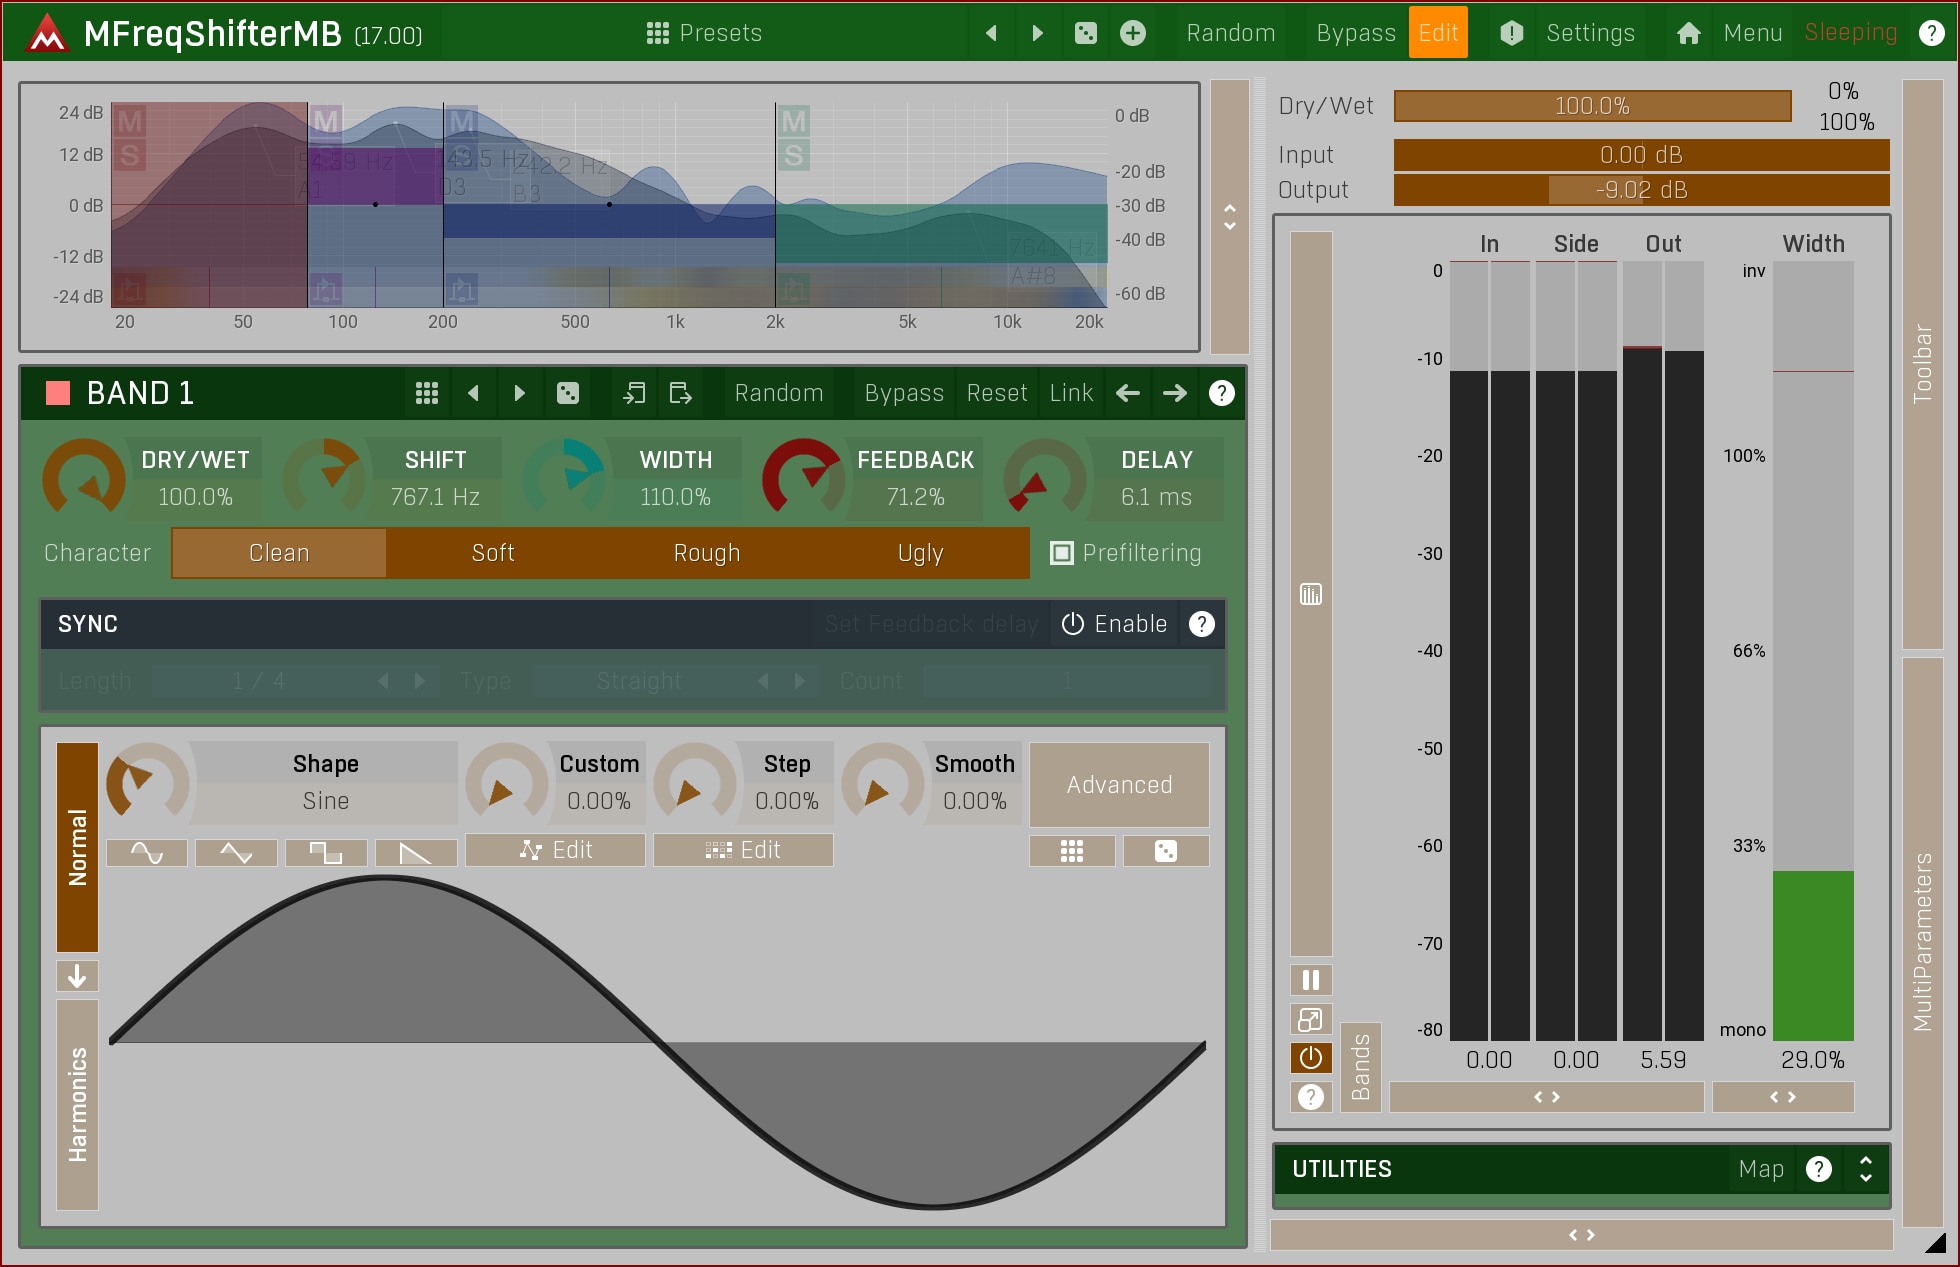Expand the Utilities panel arrows
The width and height of the screenshot is (1960, 1267).
1865,1169
